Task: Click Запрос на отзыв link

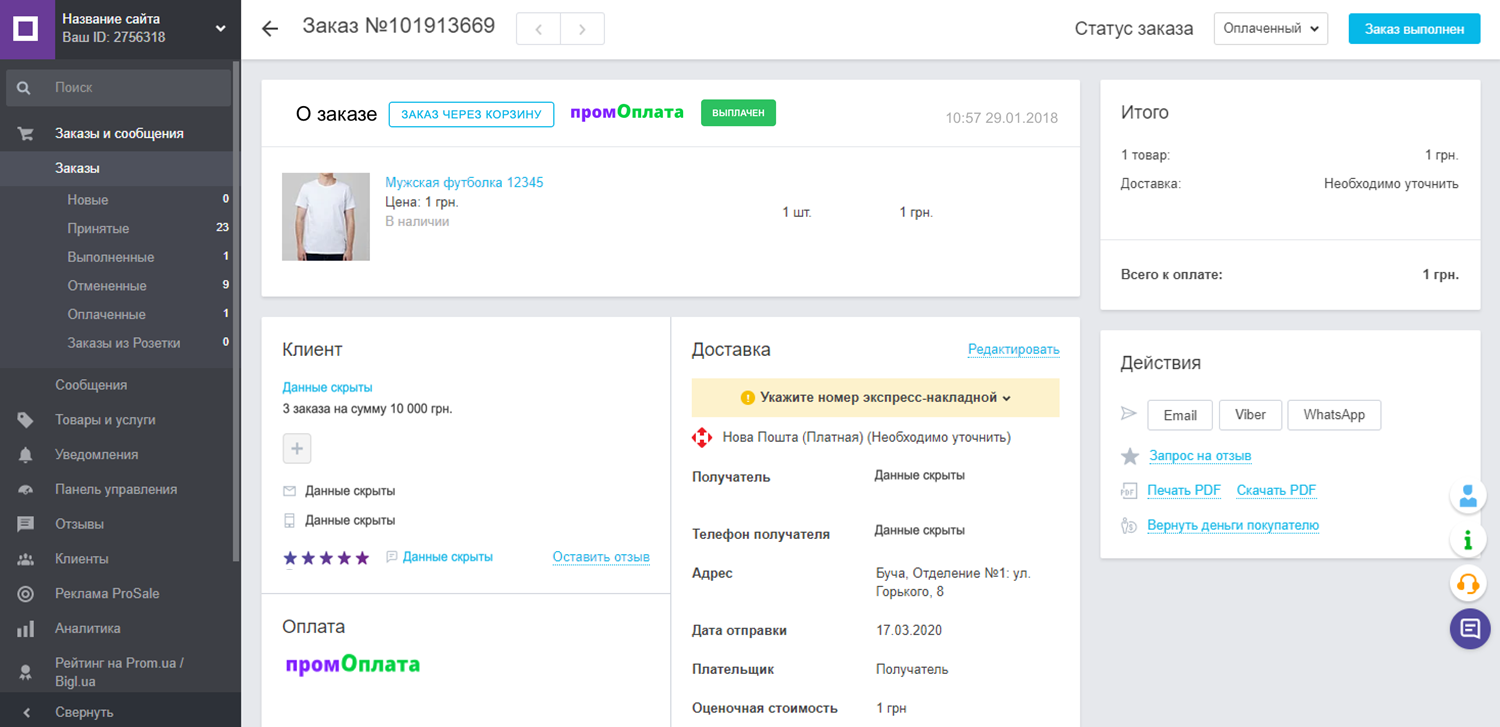Action: coord(1200,456)
